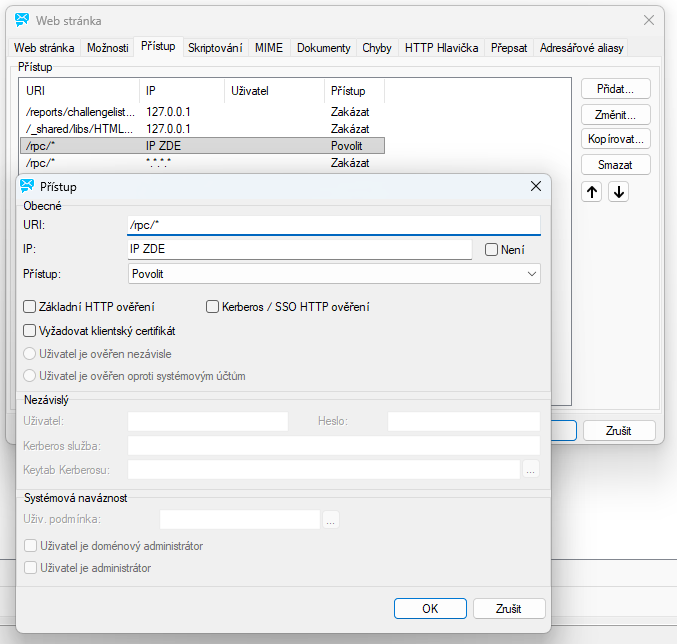Click the Uživatel column header
This screenshot has height=644, width=677.
pyautogui.click(x=274, y=91)
